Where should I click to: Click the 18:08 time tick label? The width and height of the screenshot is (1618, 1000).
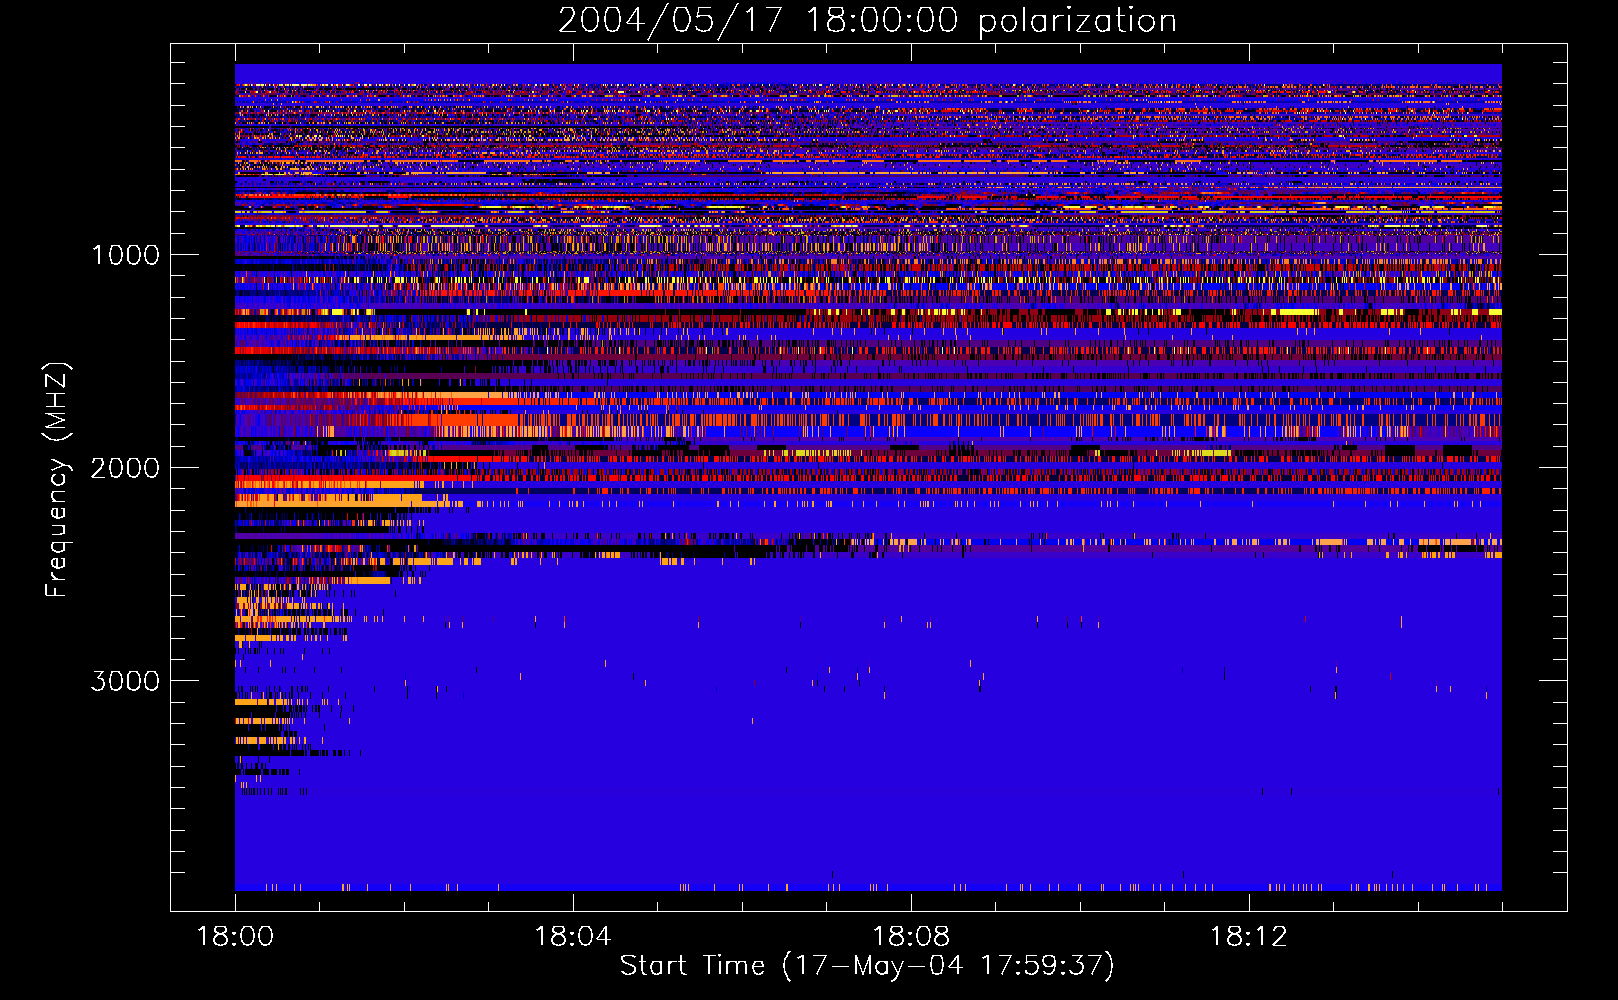(x=911, y=937)
